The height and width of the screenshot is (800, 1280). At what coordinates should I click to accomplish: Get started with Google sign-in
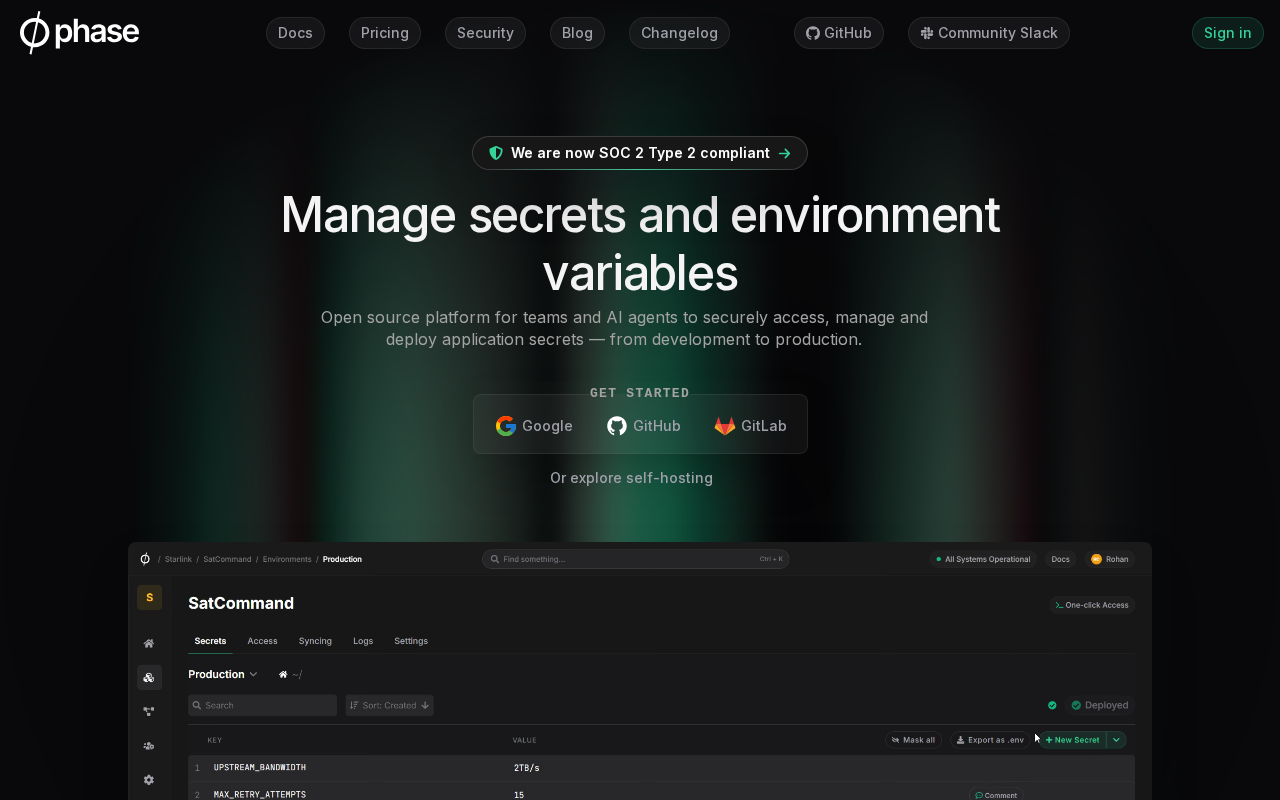tap(534, 426)
